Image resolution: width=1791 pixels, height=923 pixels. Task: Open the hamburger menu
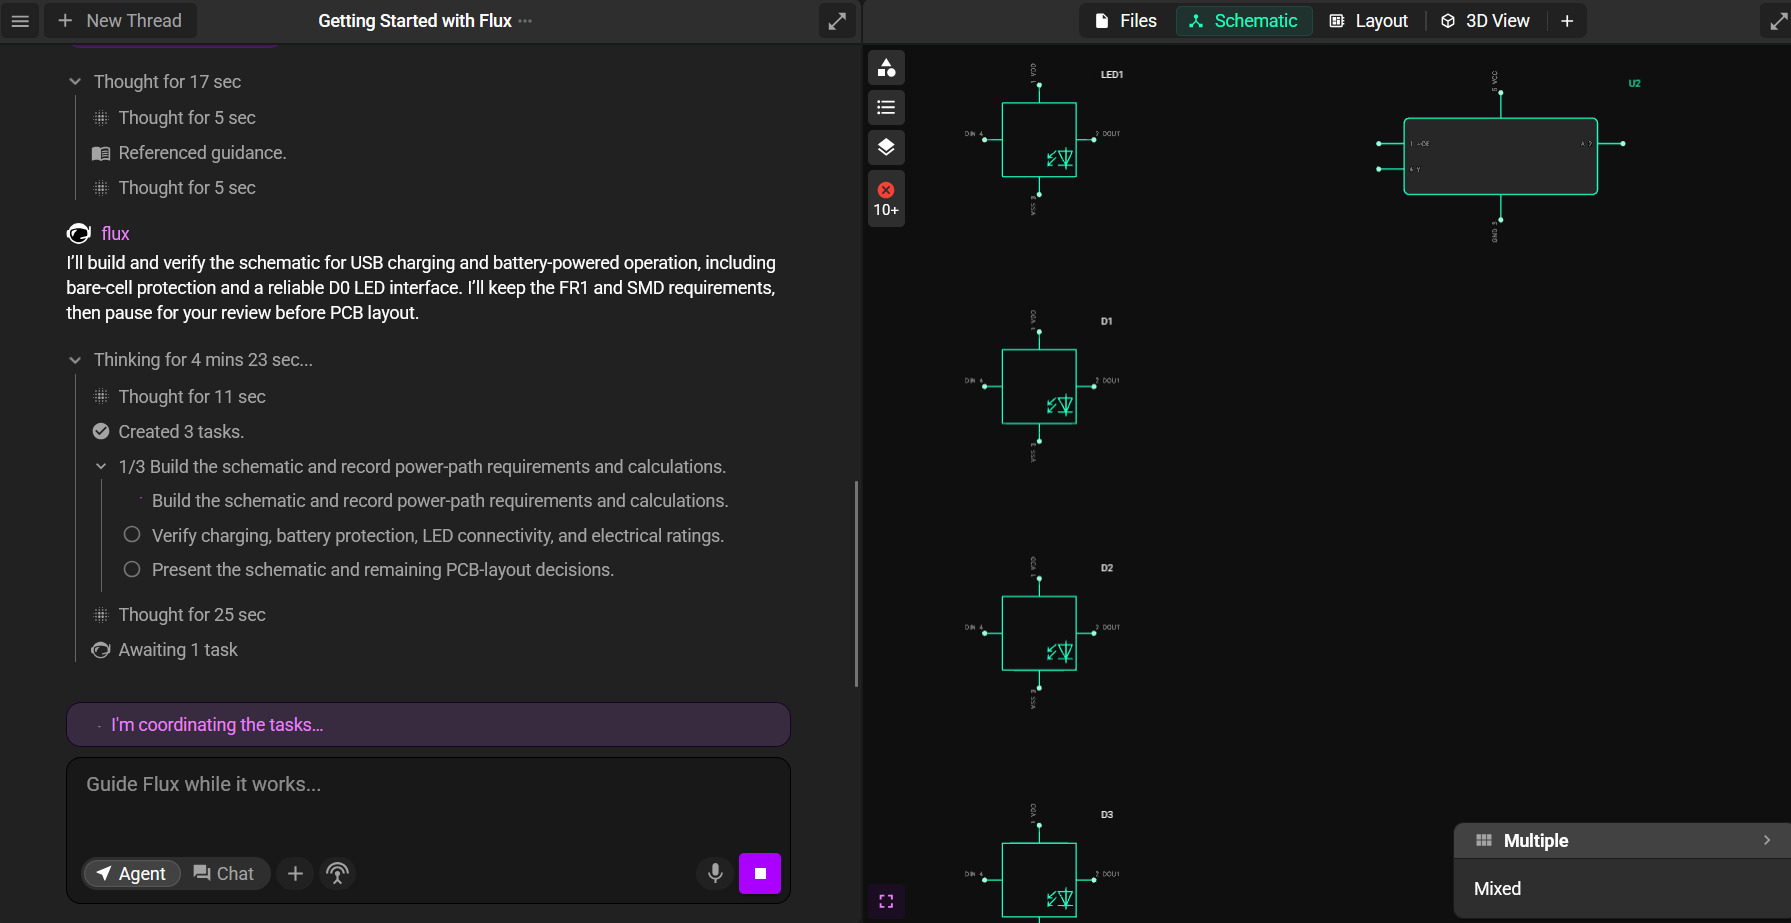[20, 20]
